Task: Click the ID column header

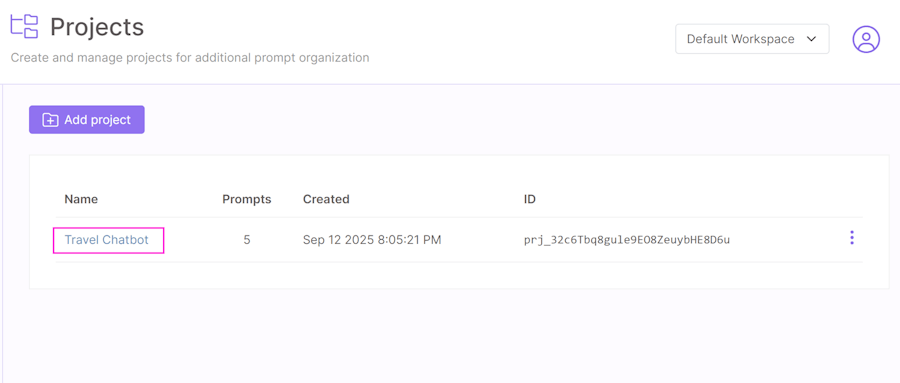Action: pos(530,199)
